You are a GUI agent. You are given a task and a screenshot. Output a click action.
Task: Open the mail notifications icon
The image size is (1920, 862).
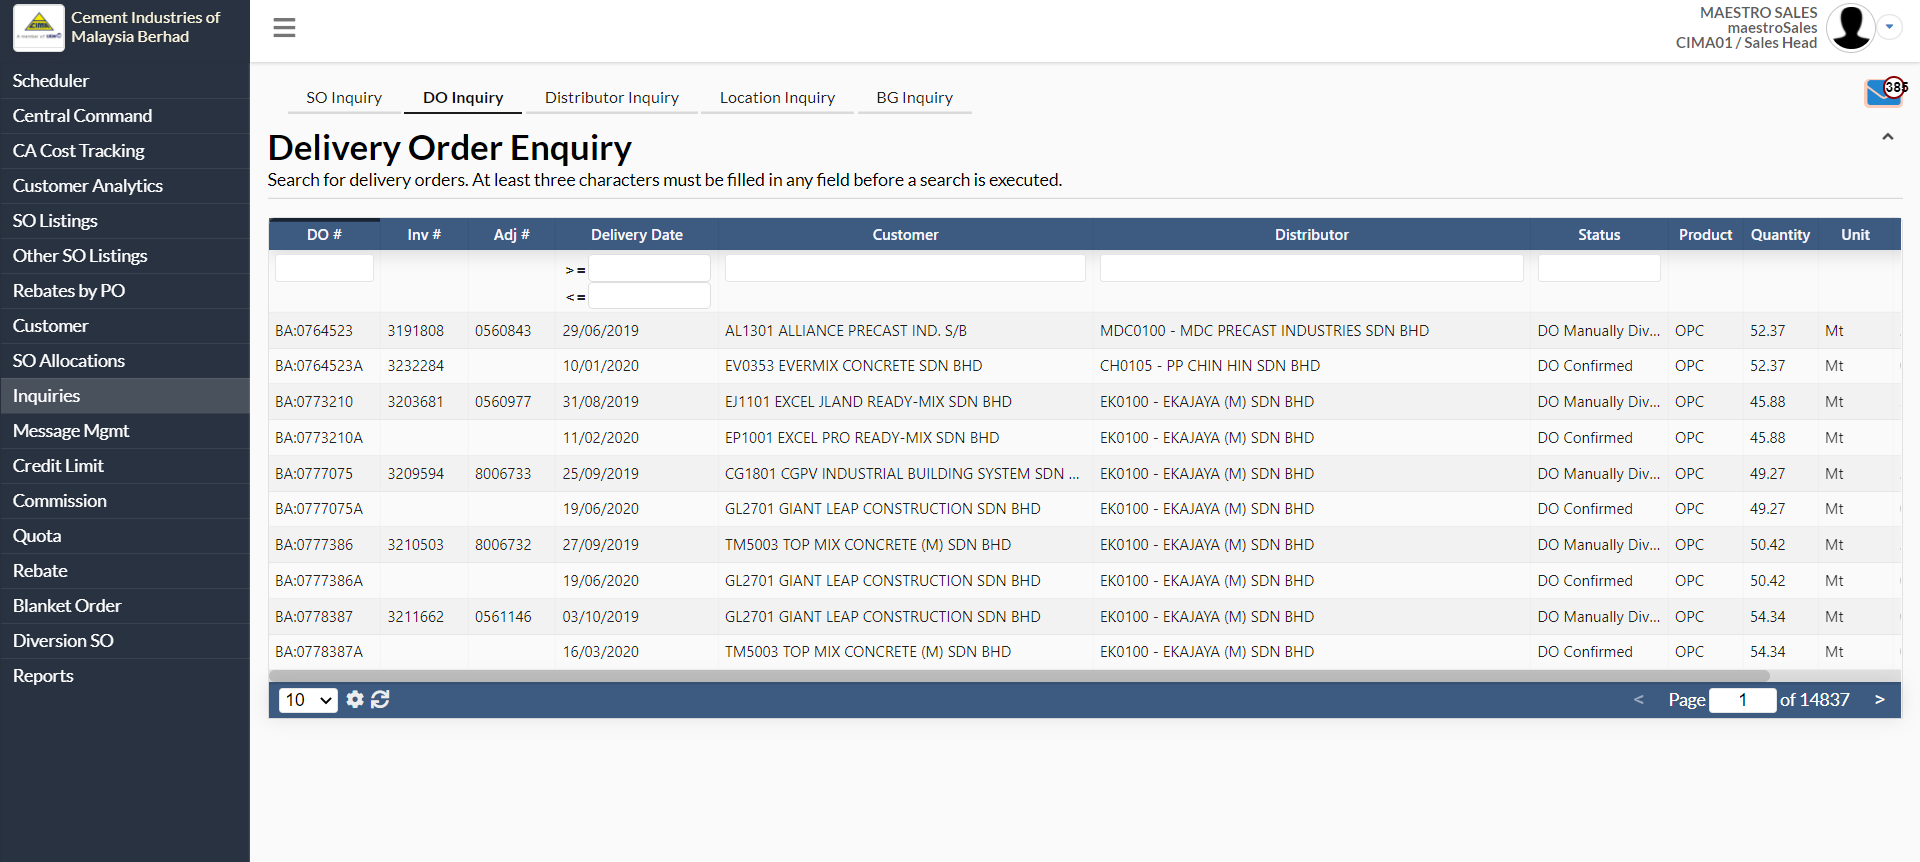[1884, 92]
